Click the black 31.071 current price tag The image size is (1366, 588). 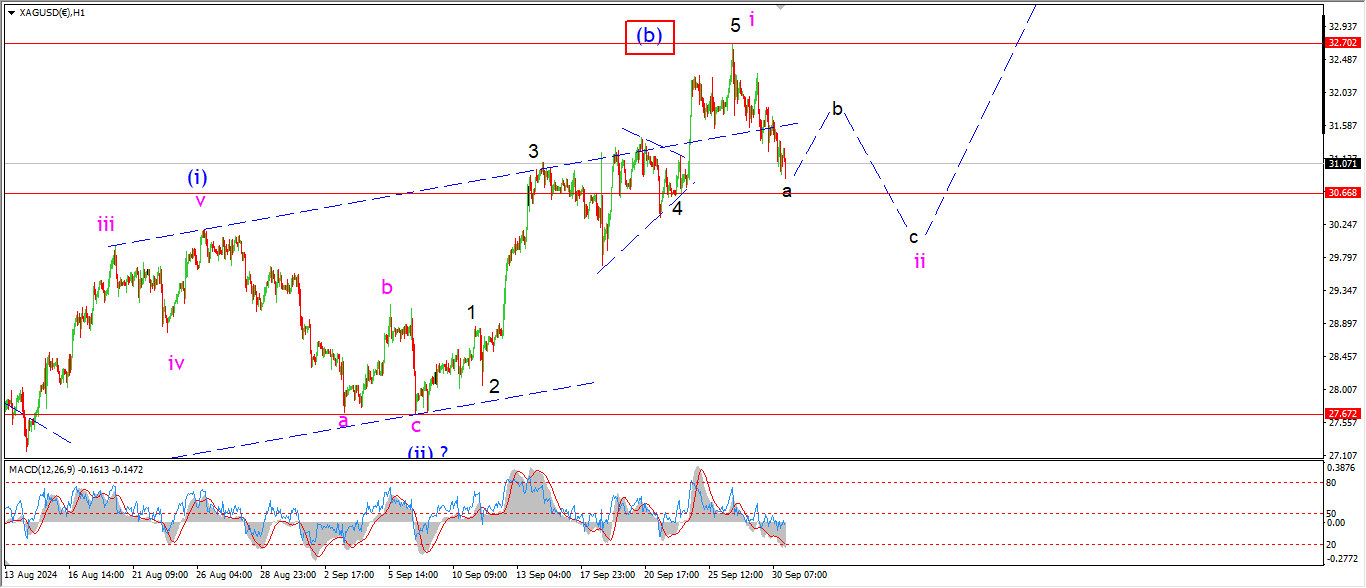1342,163
